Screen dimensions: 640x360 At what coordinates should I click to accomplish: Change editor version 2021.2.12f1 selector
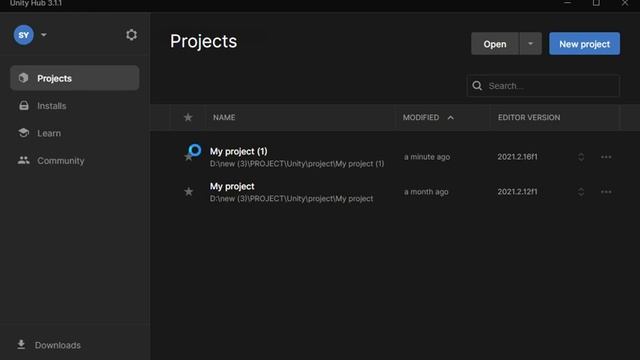581,192
